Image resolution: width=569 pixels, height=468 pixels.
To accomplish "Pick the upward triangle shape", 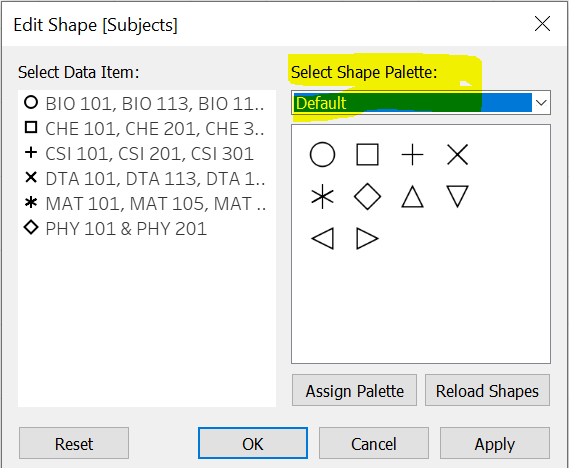I will click(412, 197).
